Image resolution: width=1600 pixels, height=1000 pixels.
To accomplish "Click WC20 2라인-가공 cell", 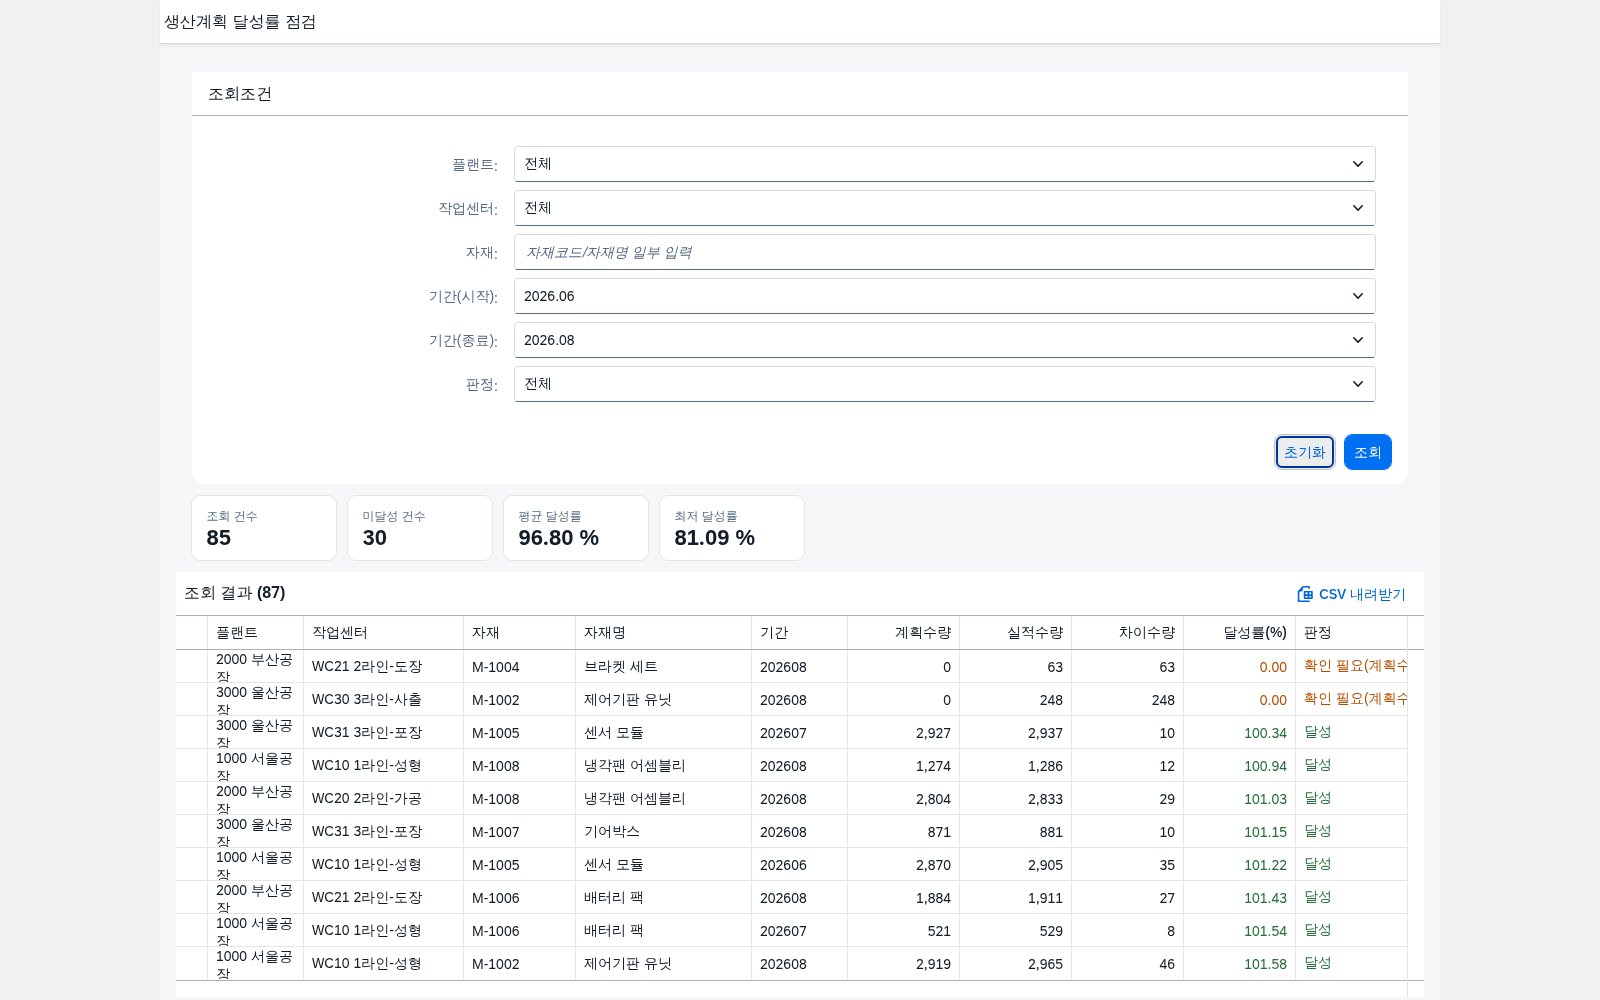I will pyautogui.click(x=383, y=799).
